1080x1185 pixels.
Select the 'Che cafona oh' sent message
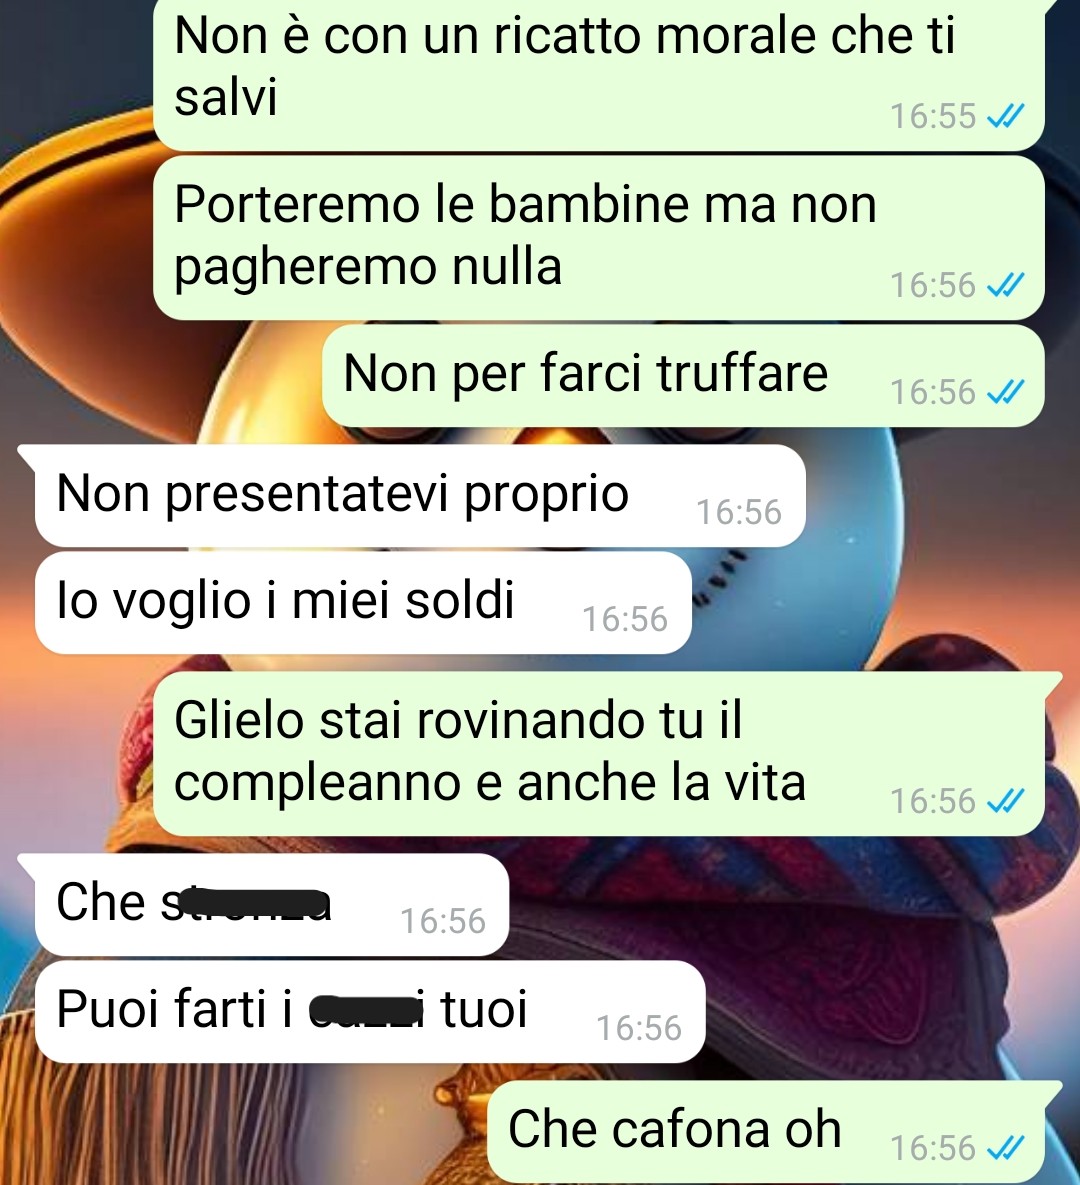pos(766,1132)
